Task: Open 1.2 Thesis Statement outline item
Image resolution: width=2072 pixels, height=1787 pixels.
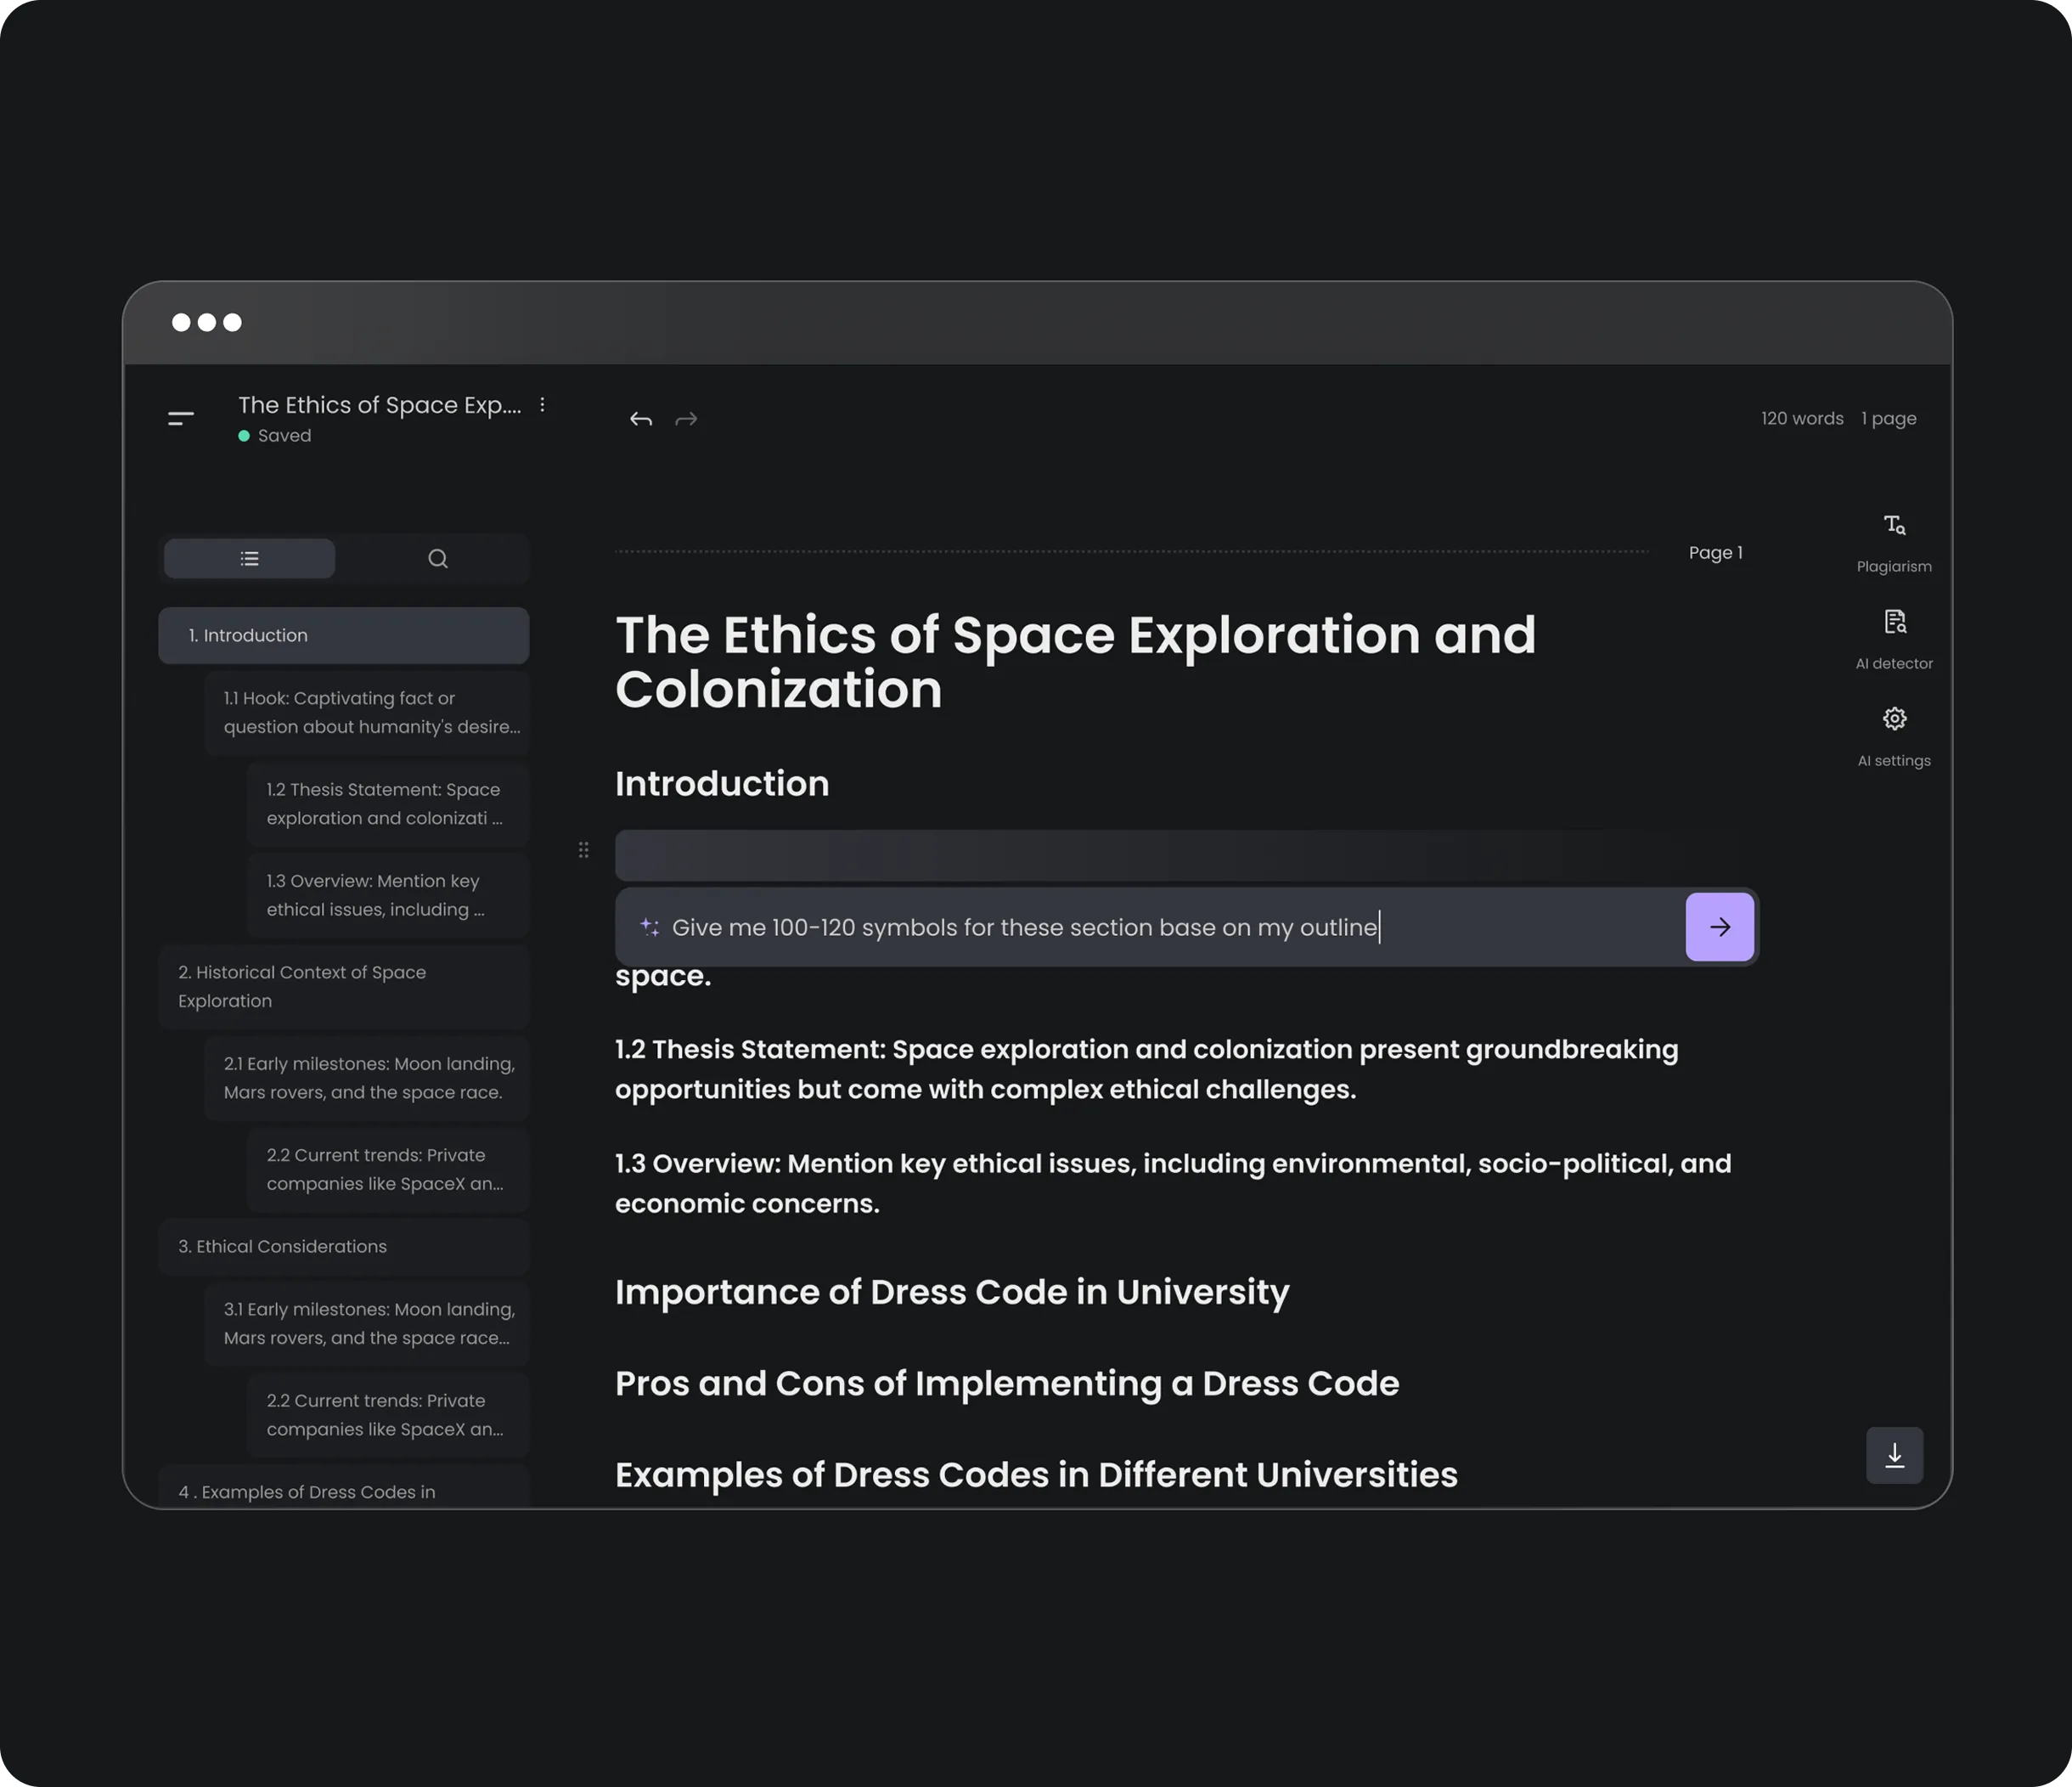Action: tap(387, 803)
